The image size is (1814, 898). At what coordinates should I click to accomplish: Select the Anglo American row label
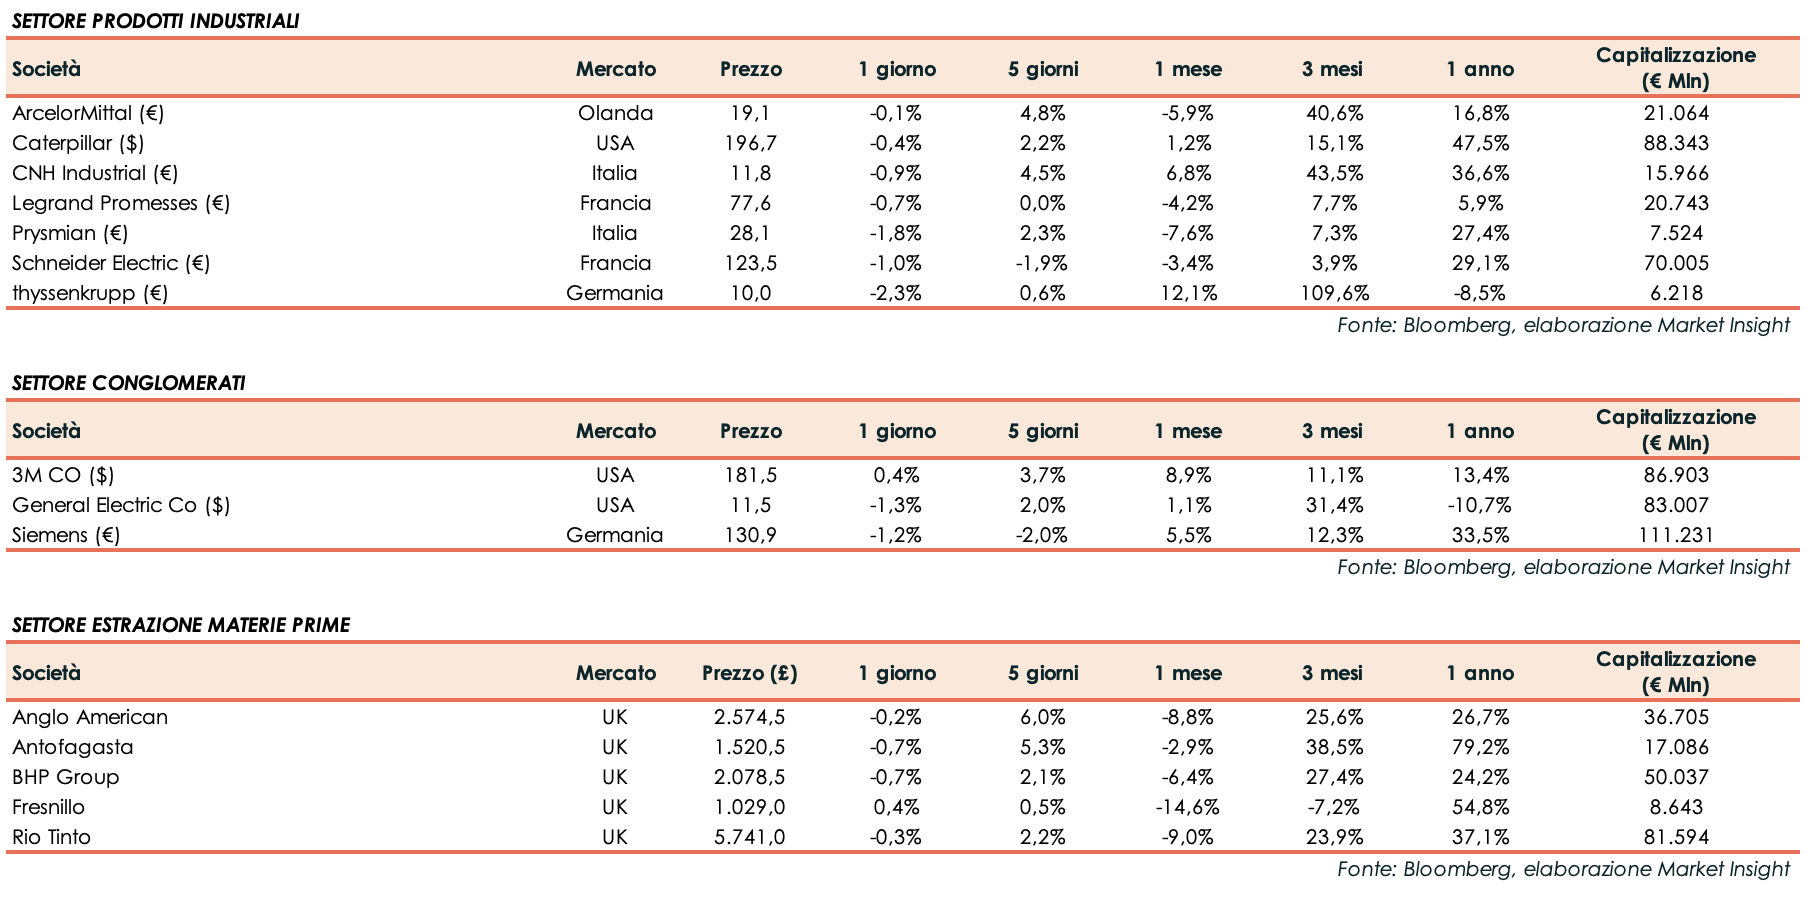pos(90,717)
